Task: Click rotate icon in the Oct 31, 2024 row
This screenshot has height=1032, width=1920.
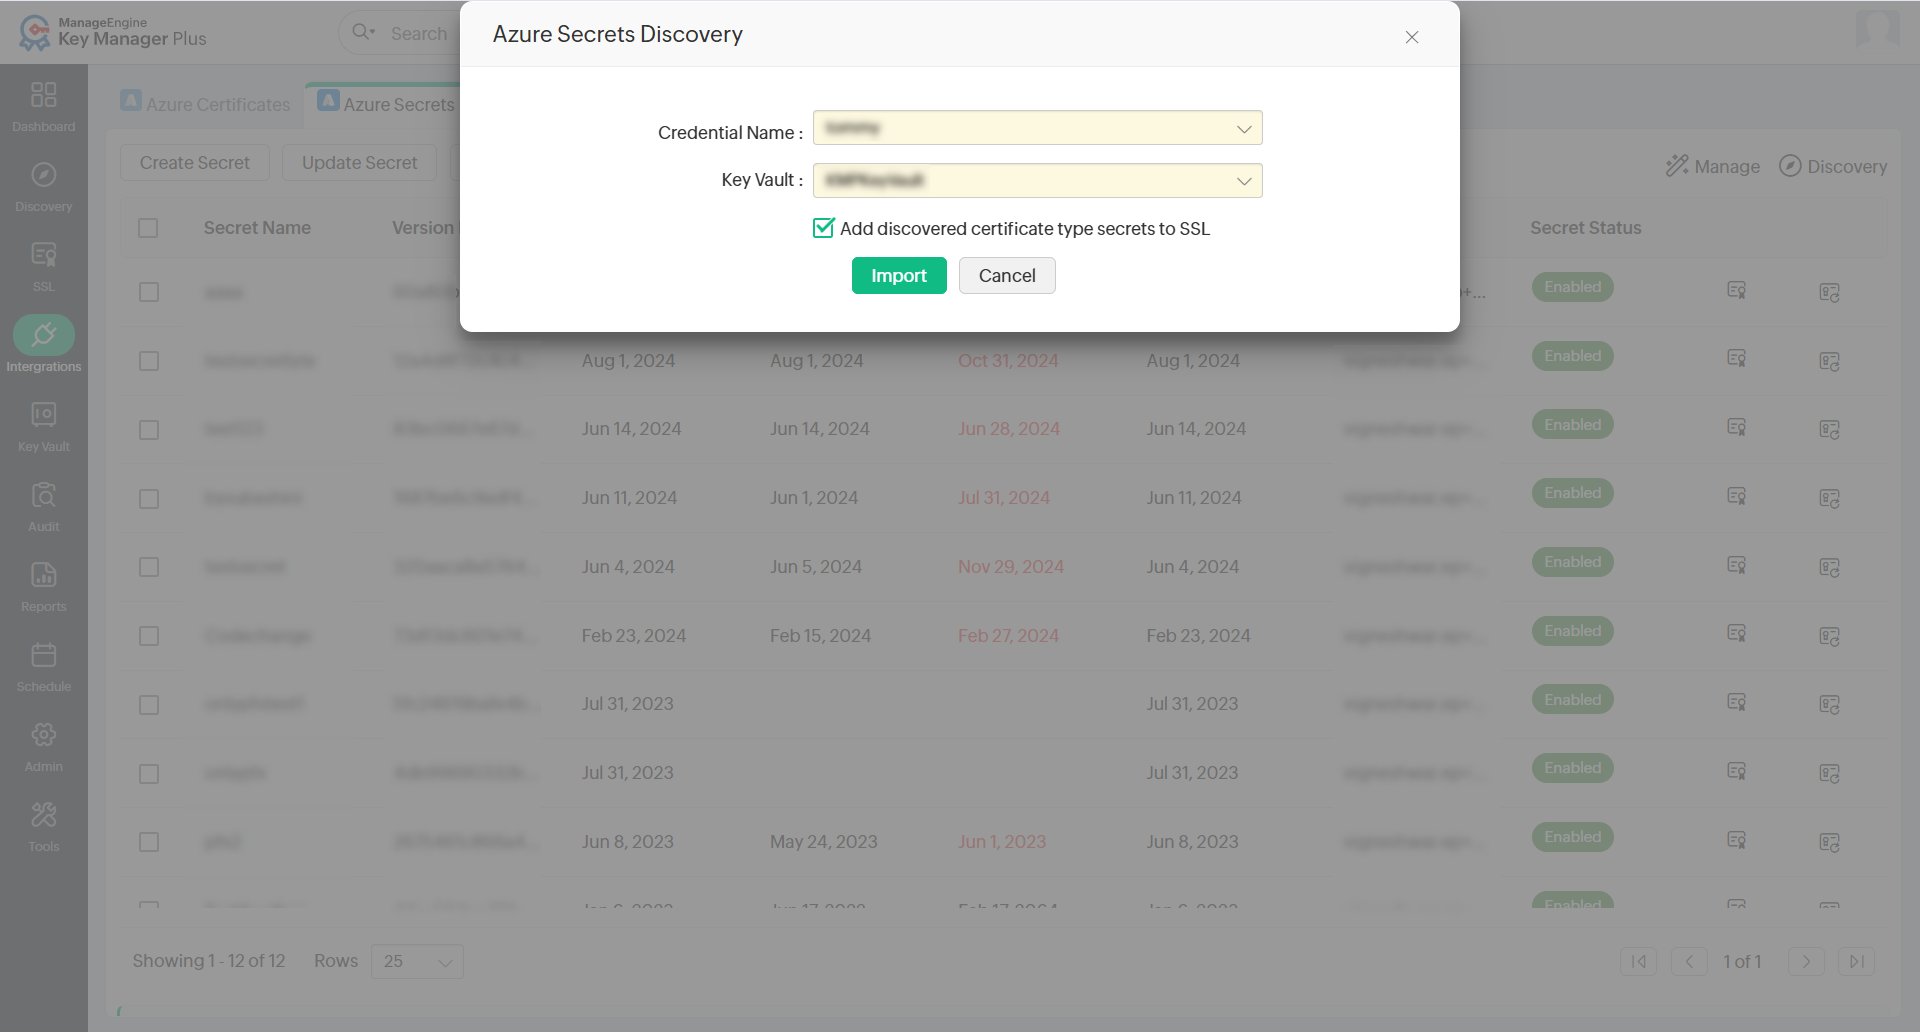Action: 1829,361
